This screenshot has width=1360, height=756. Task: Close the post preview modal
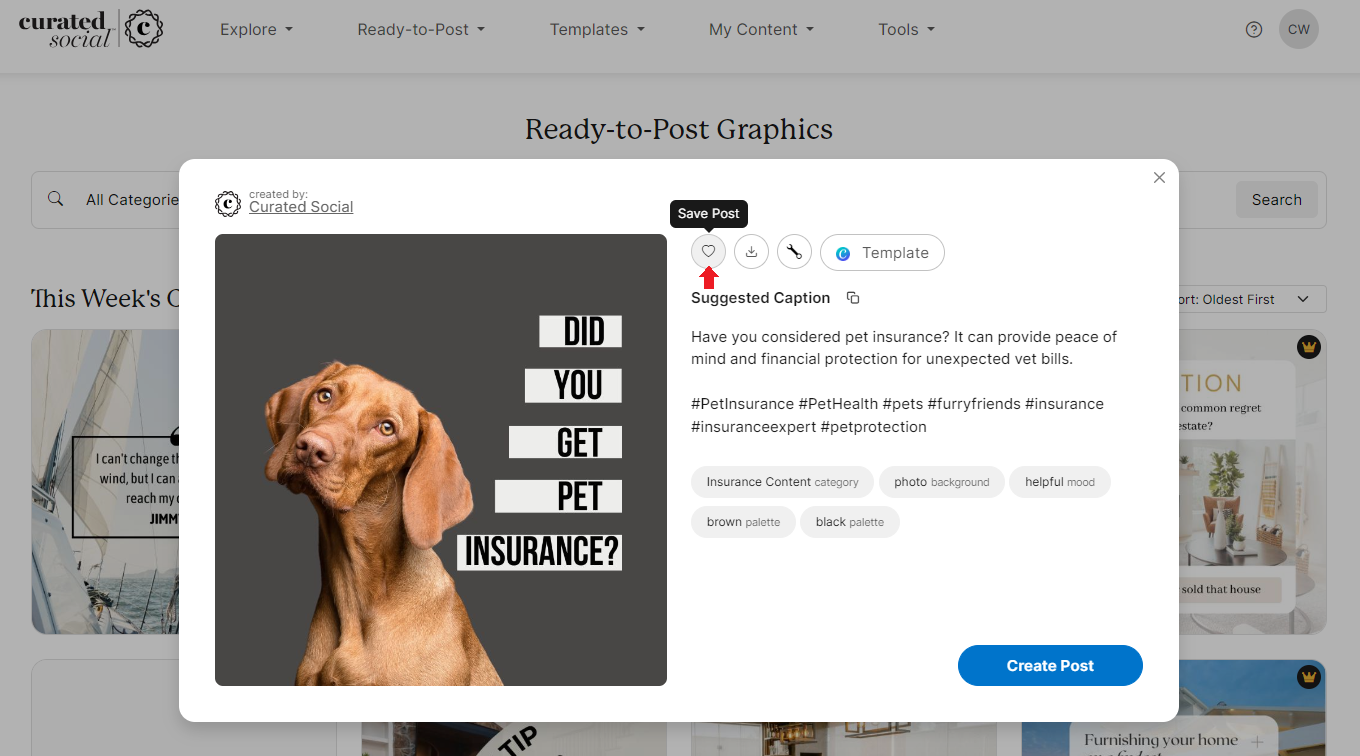[x=1159, y=177]
